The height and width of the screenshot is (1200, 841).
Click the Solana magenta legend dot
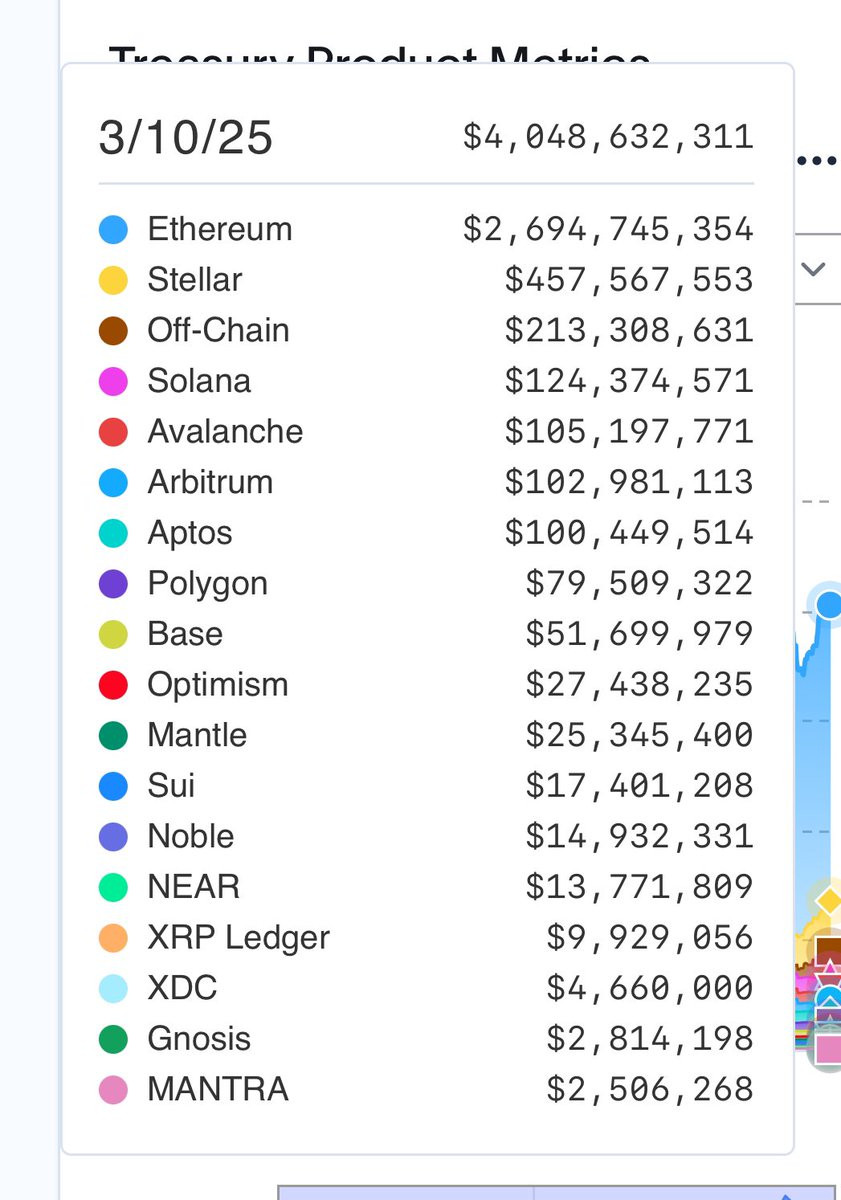tap(114, 382)
